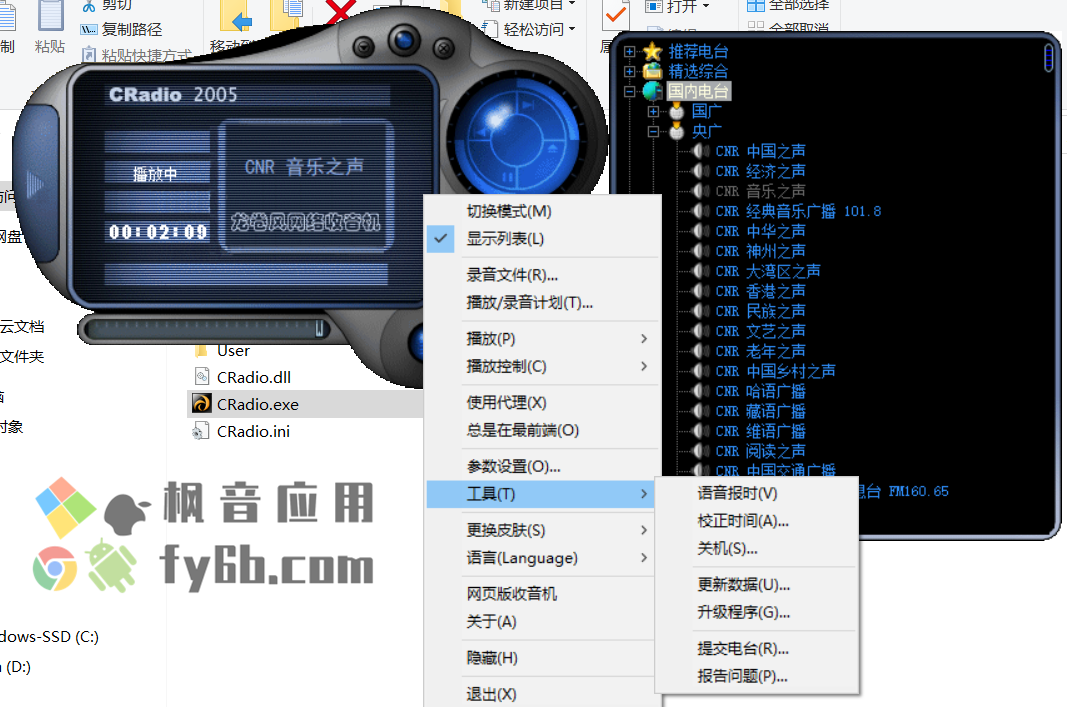Select the CNR 藏语广播 station
The height and width of the screenshot is (707, 1067).
point(760,411)
